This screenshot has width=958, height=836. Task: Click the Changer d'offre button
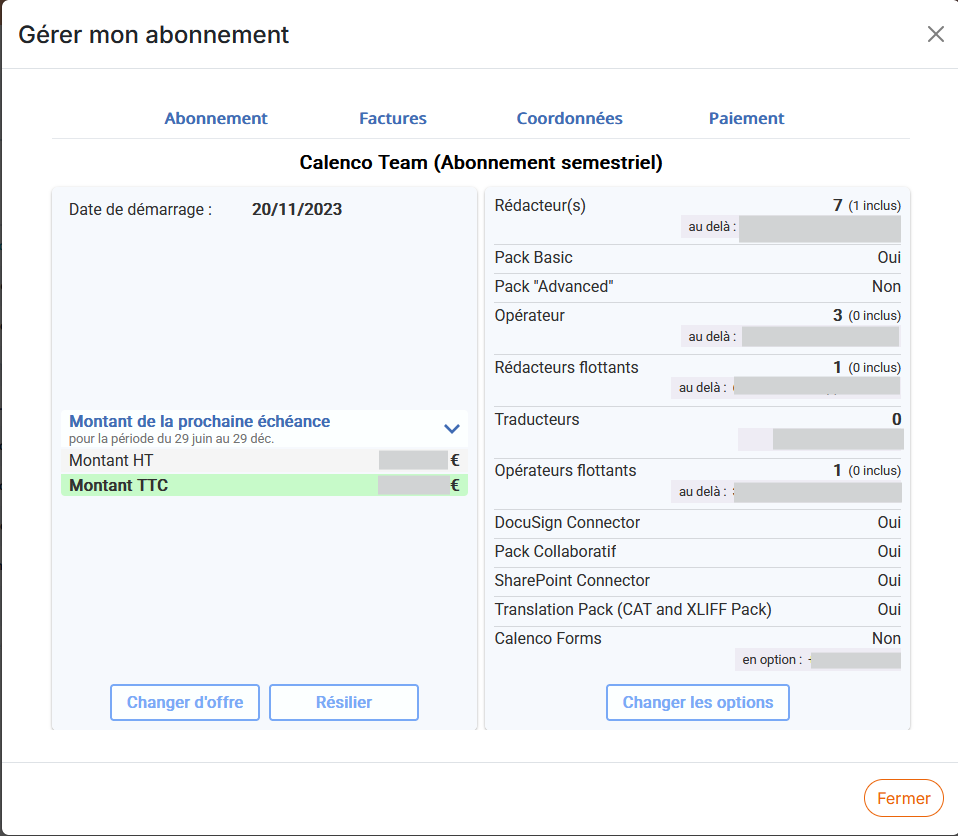185,702
